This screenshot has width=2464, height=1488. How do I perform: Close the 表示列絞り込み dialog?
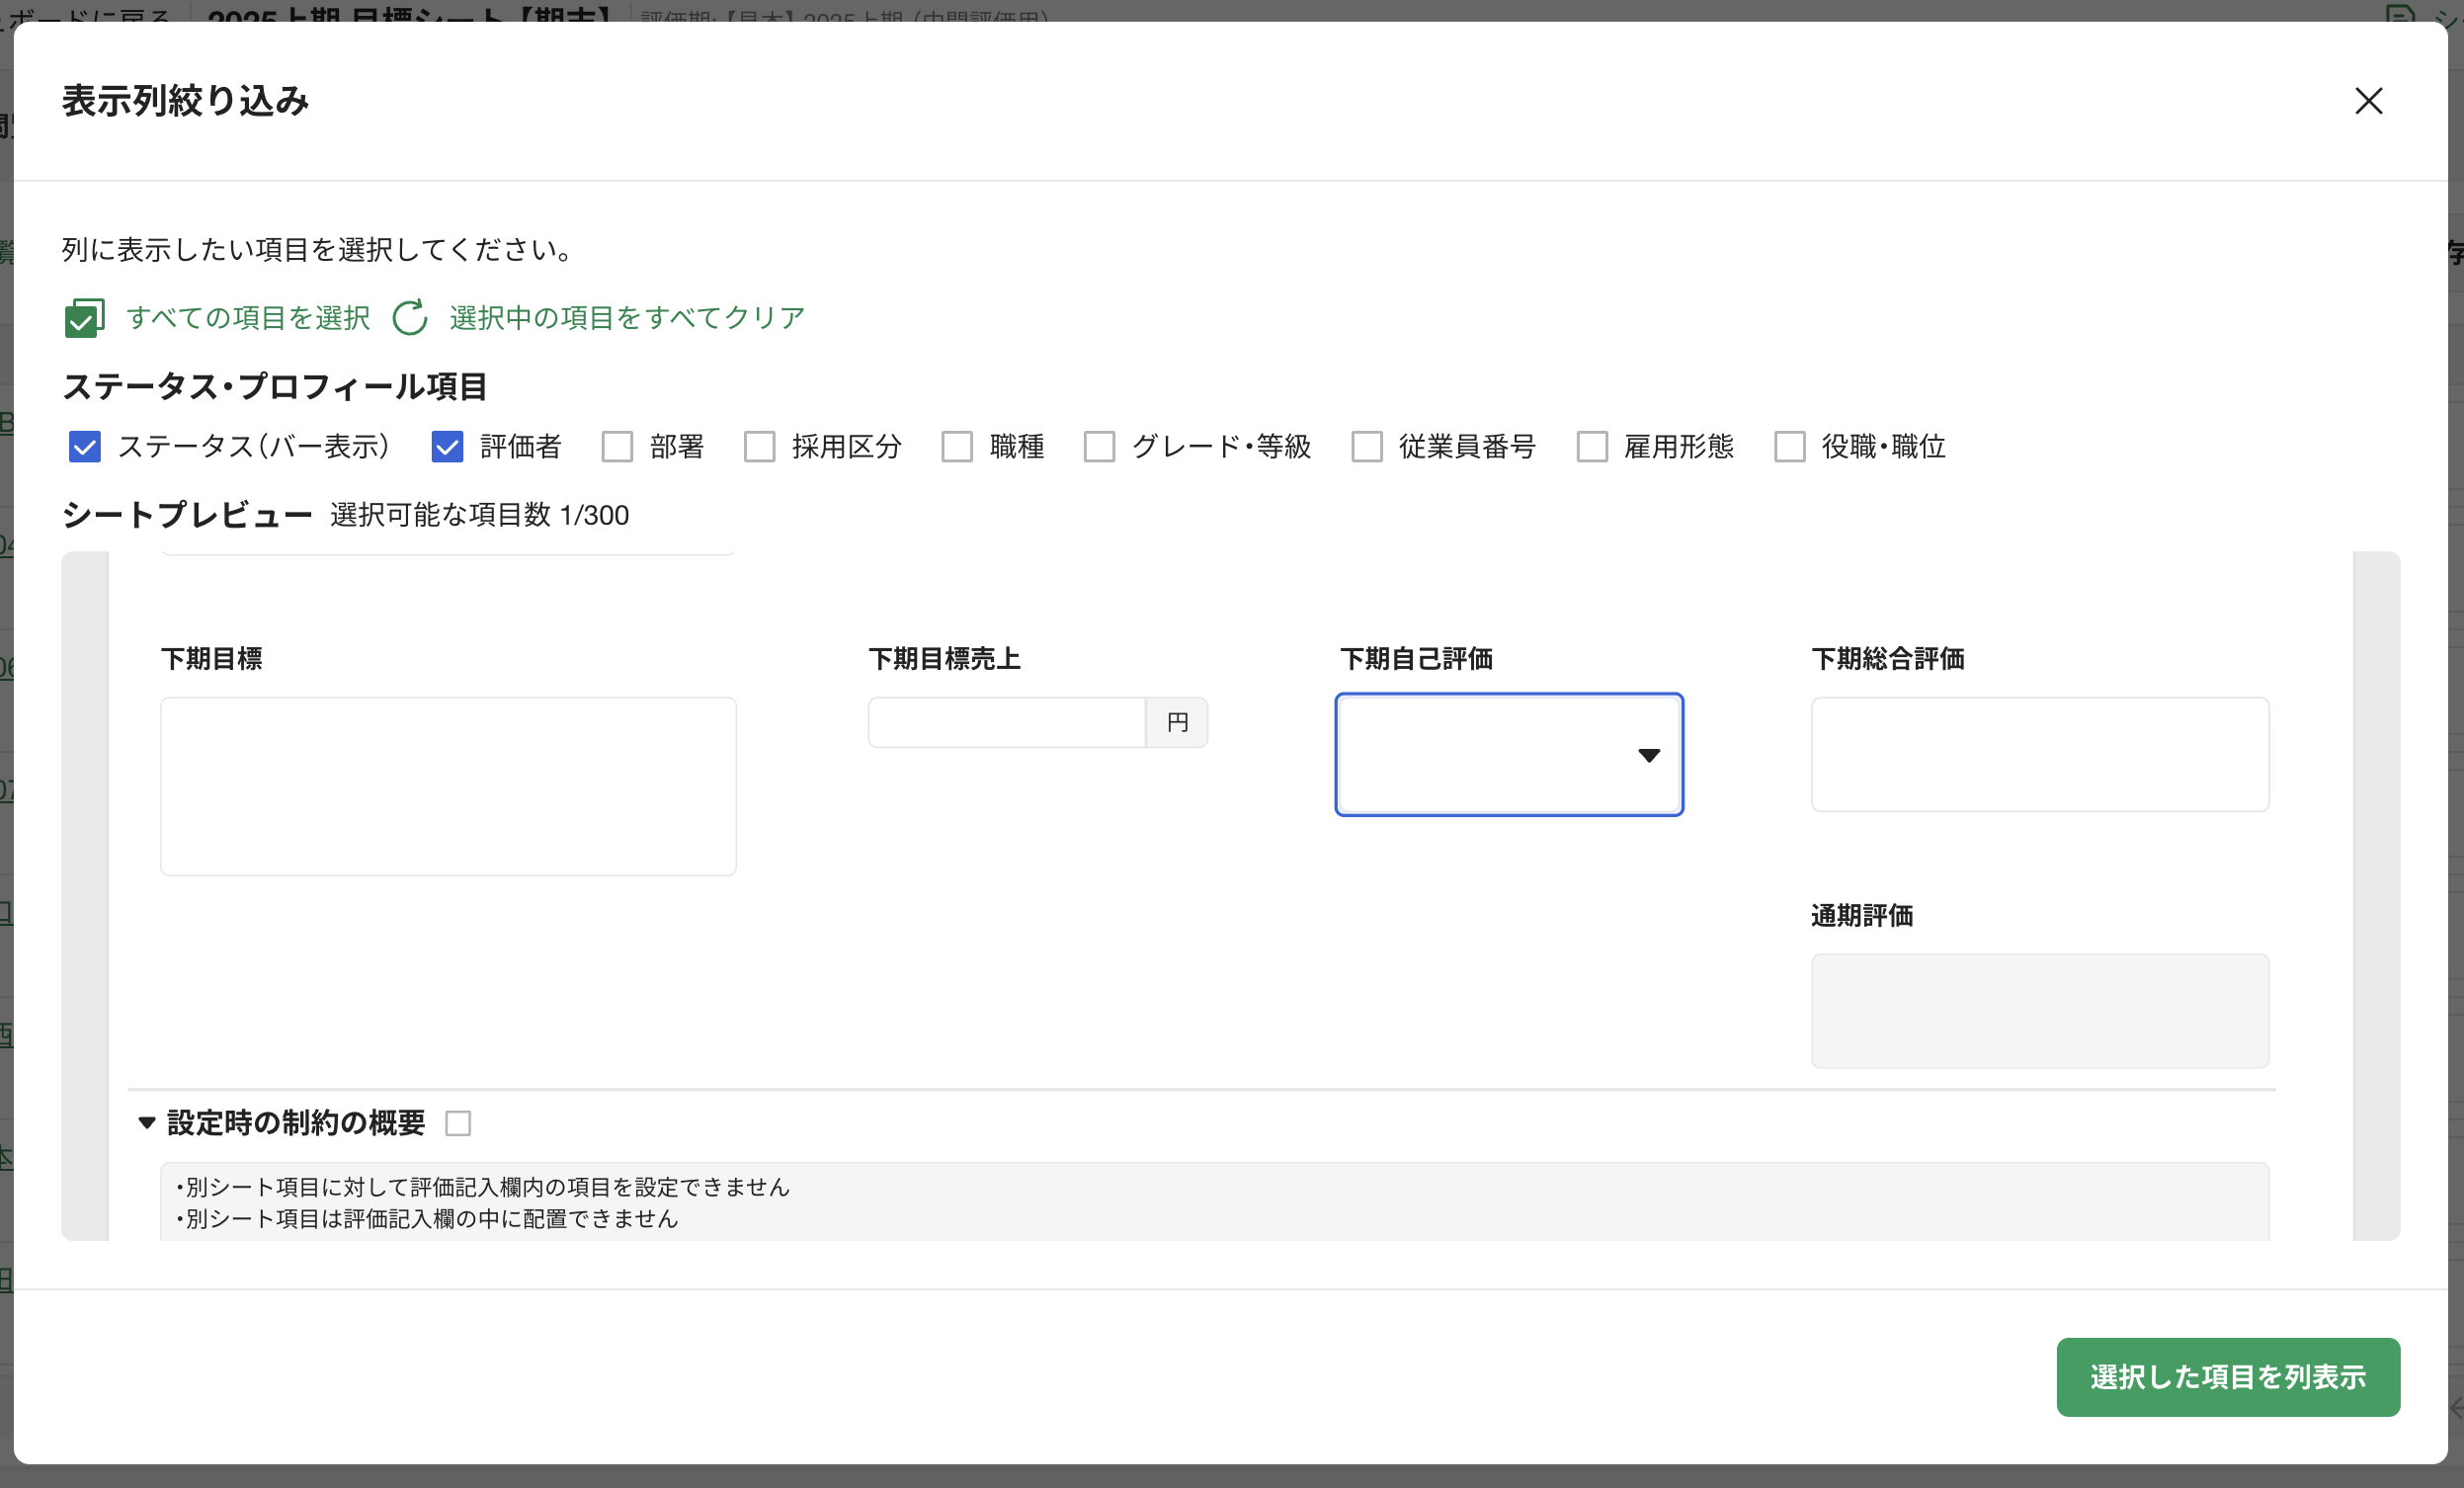[2368, 101]
